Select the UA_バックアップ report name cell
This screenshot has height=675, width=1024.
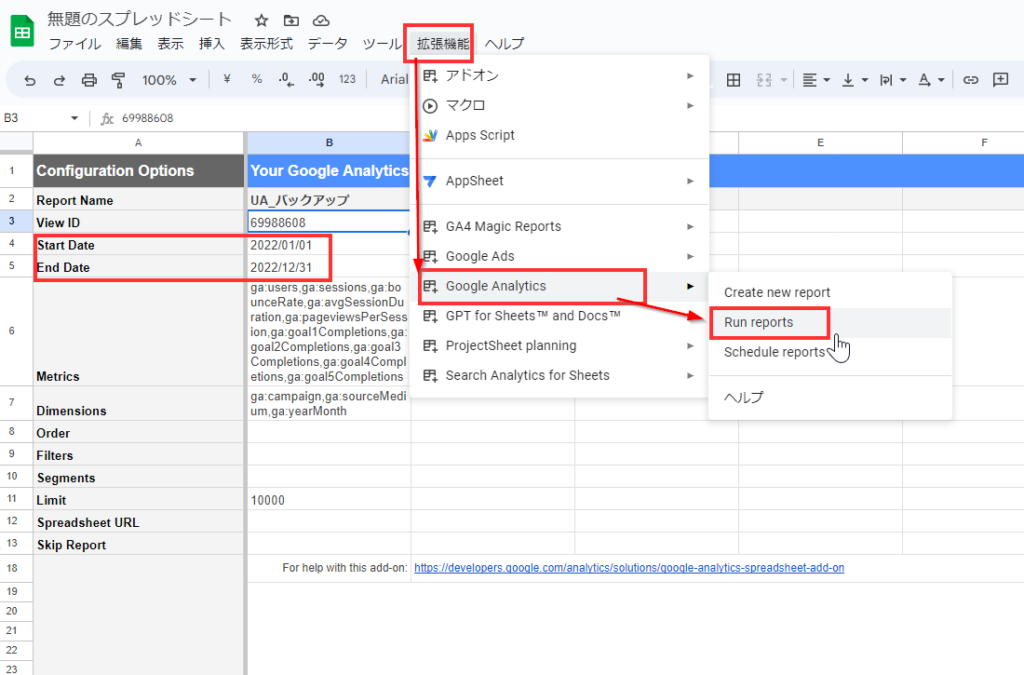tap(328, 200)
